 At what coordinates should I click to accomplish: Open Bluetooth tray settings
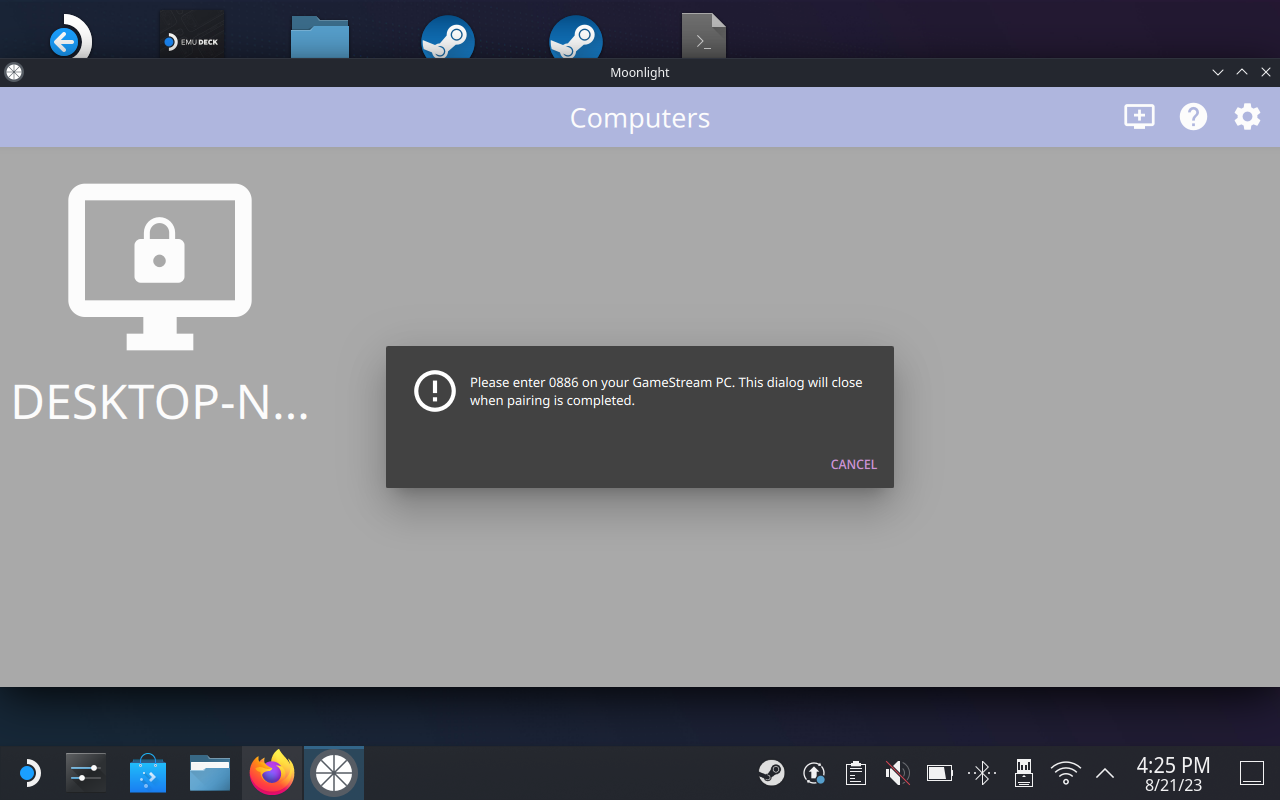click(x=981, y=773)
